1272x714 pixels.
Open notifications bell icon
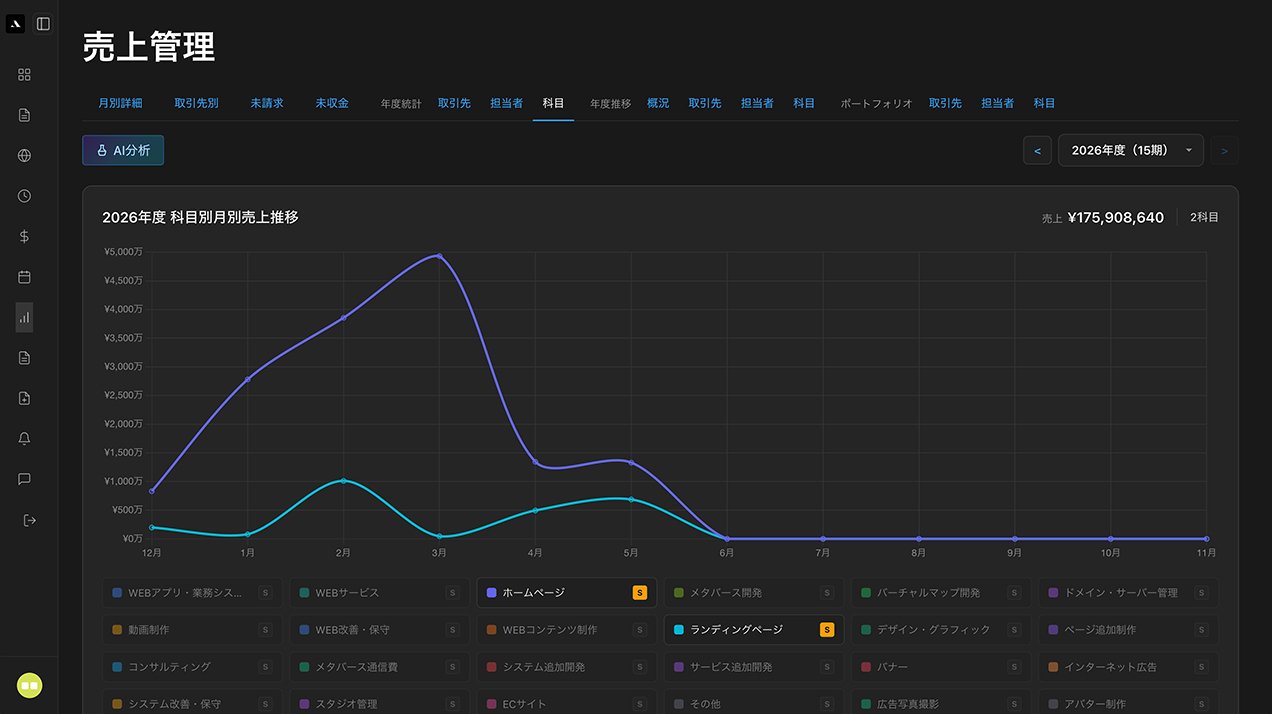(24, 438)
